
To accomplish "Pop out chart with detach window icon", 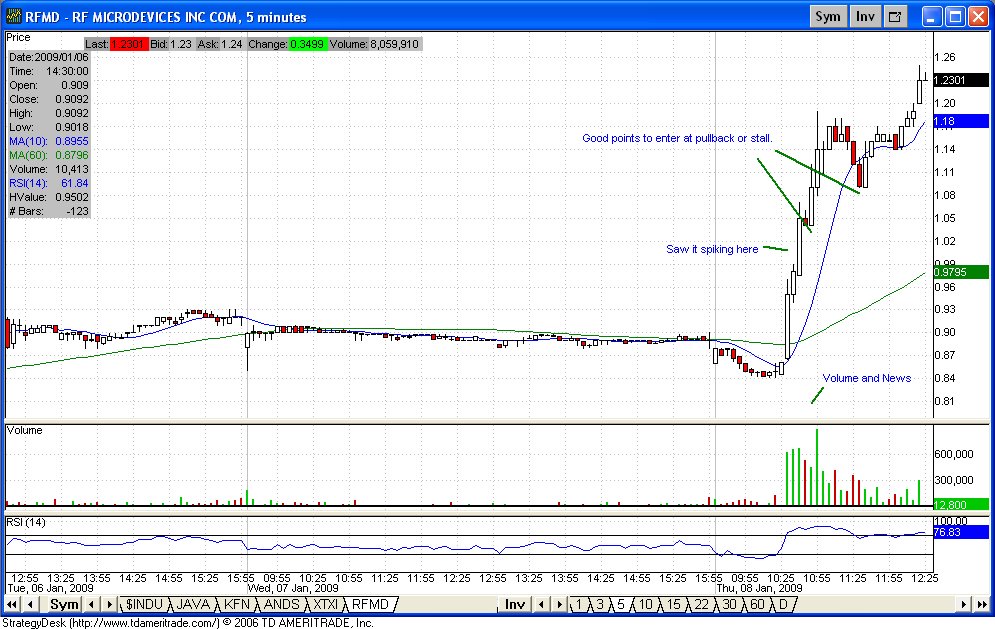I will click(895, 17).
